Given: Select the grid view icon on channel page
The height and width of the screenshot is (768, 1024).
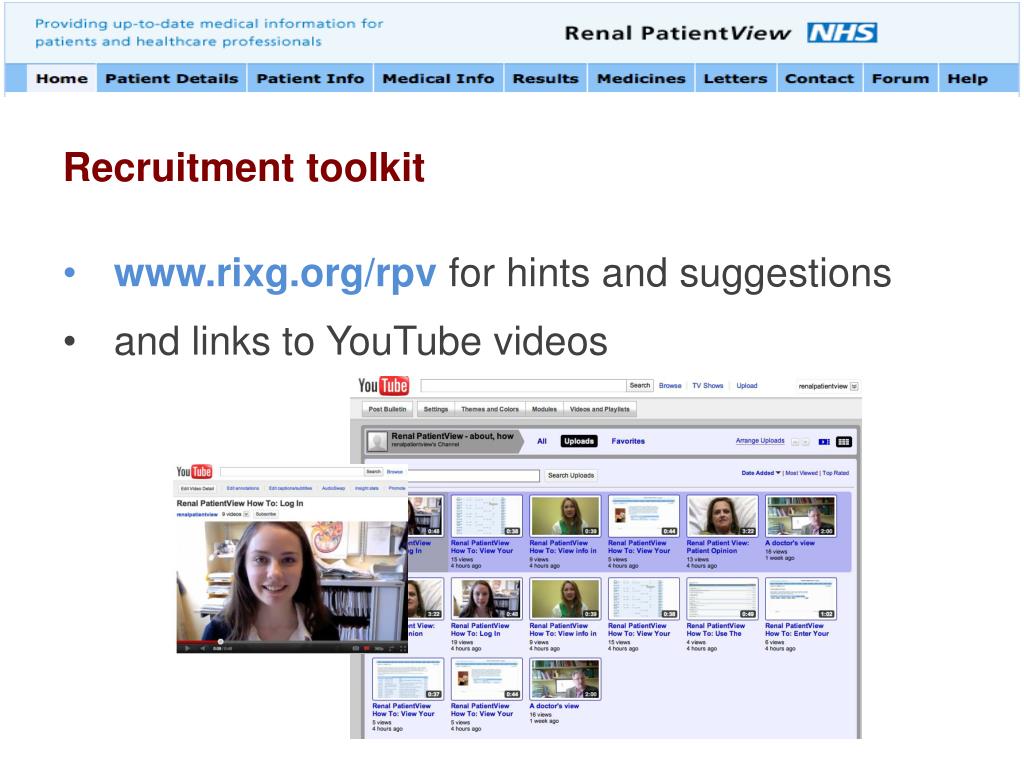Looking at the screenshot, I should click(x=844, y=442).
